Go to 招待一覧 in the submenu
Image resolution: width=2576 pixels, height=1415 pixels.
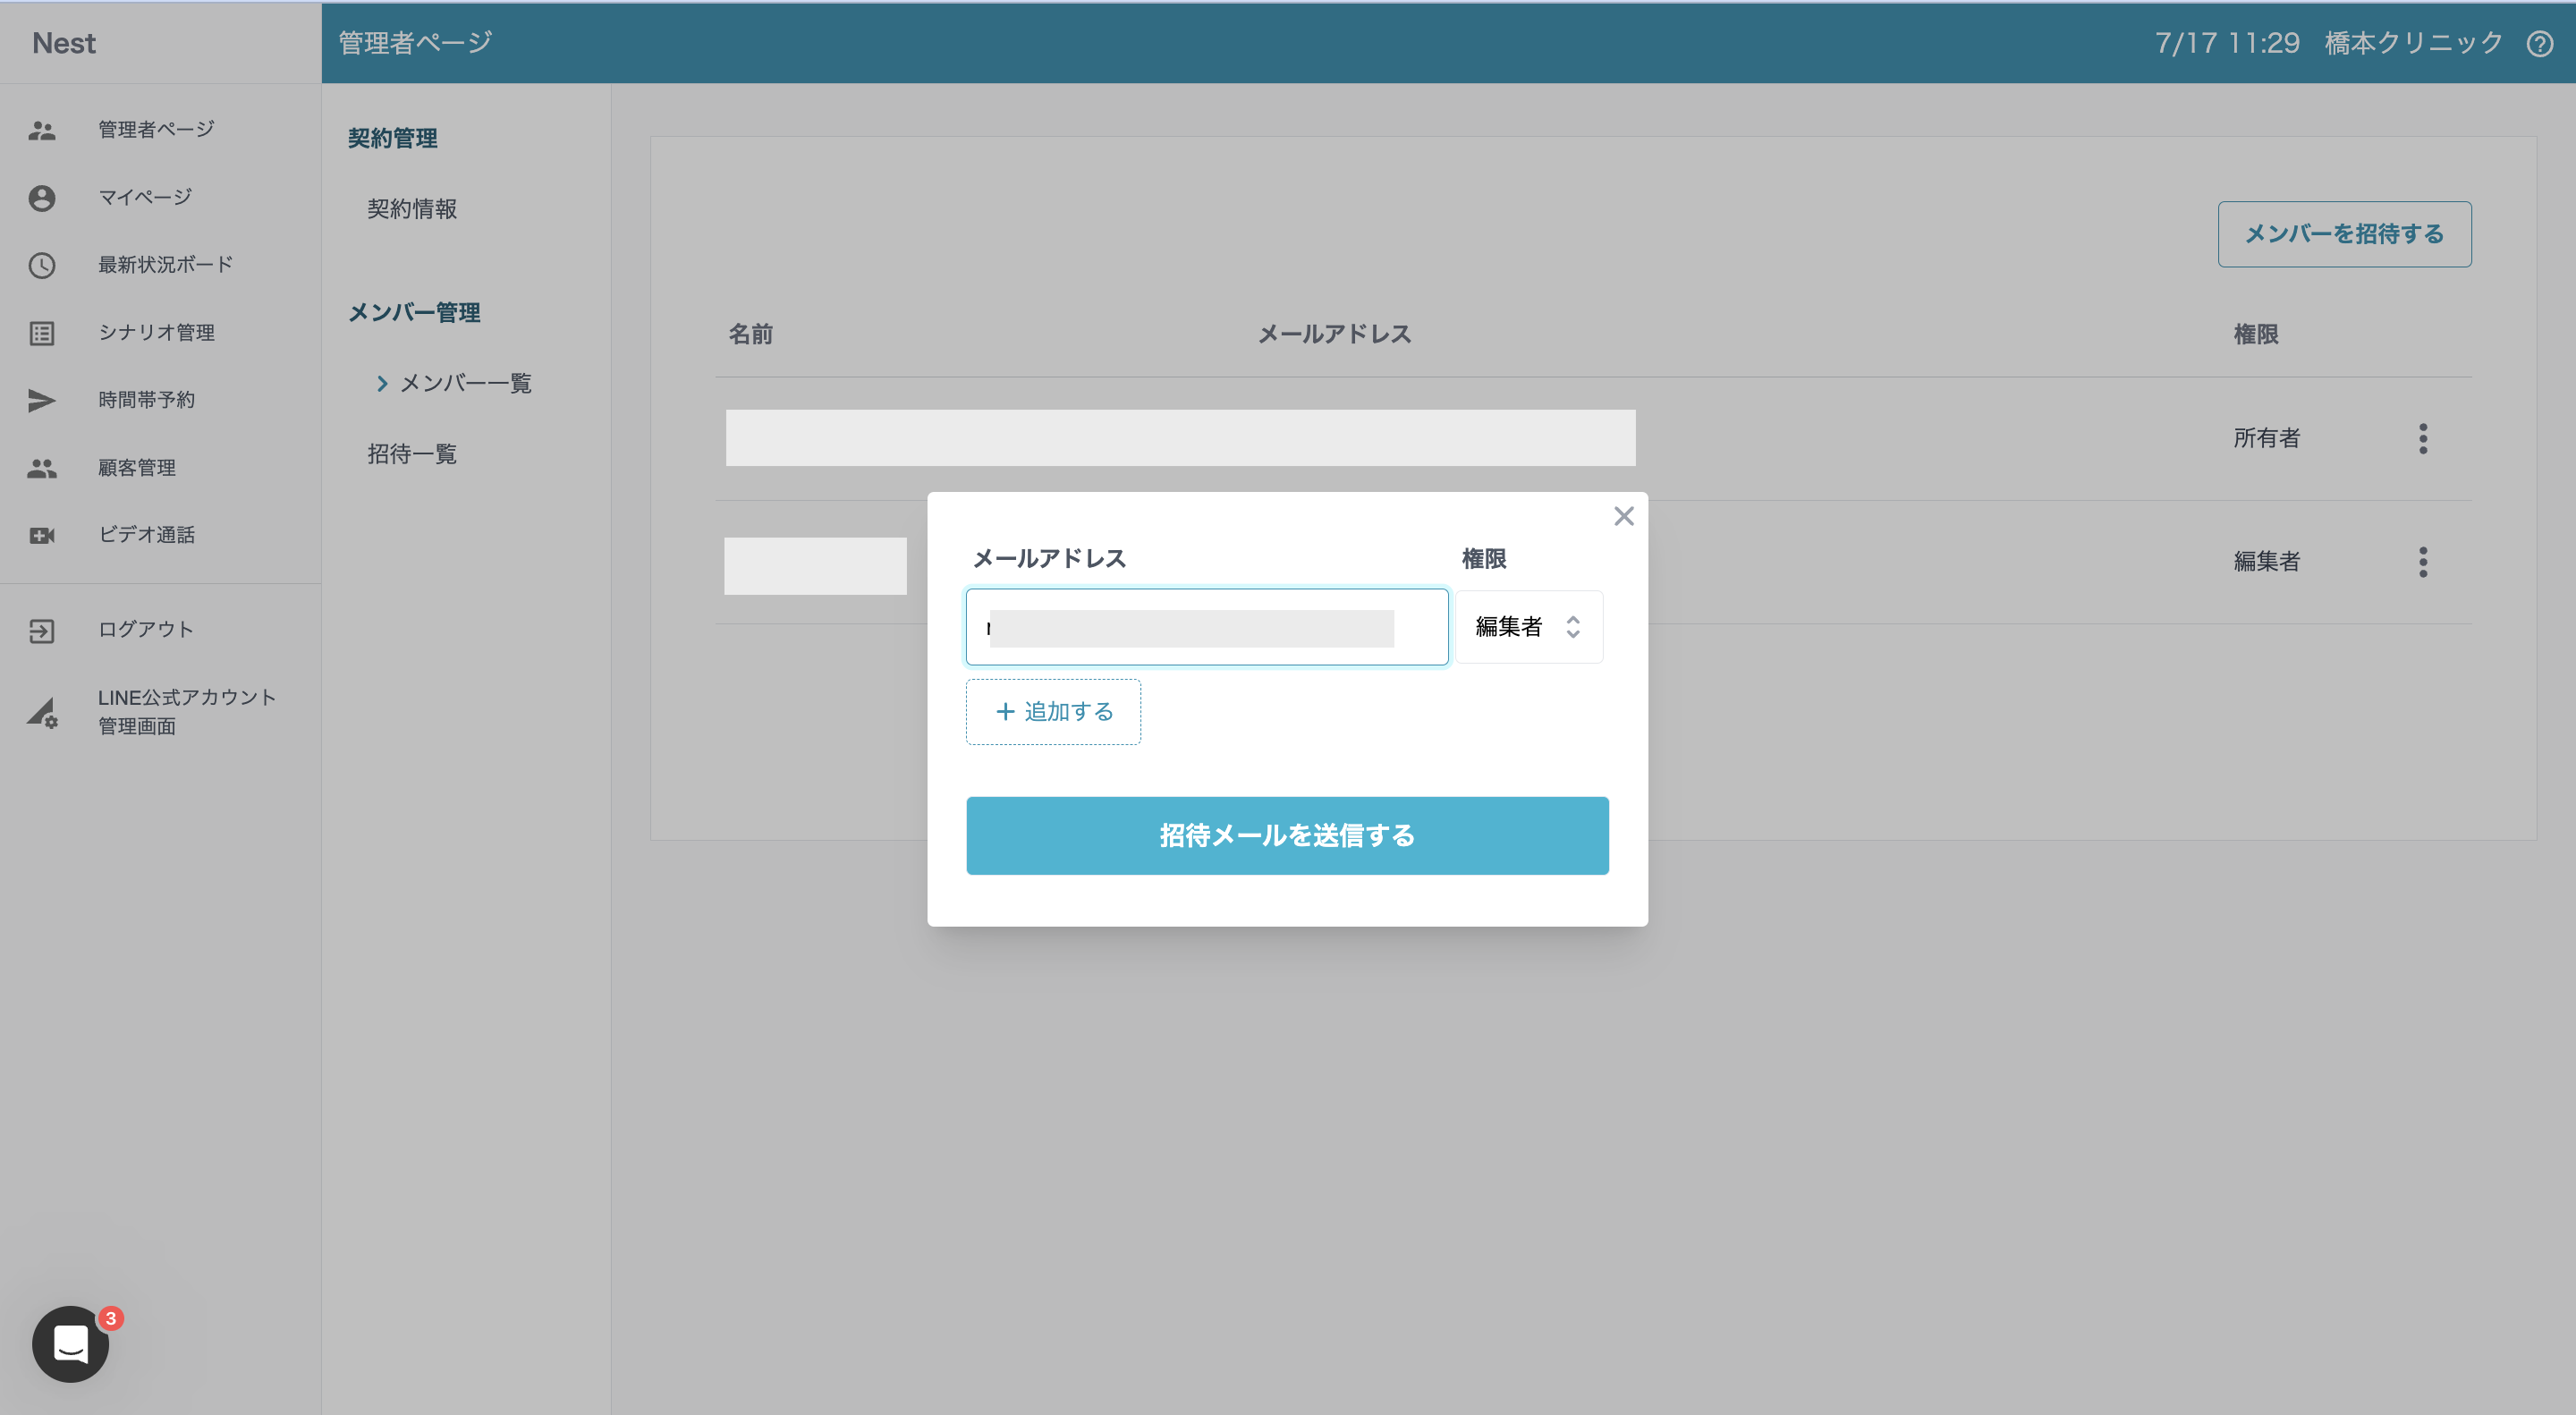click(x=412, y=454)
